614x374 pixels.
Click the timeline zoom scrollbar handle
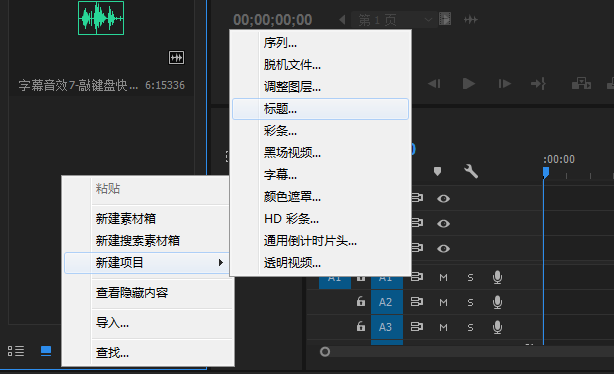click(x=325, y=352)
